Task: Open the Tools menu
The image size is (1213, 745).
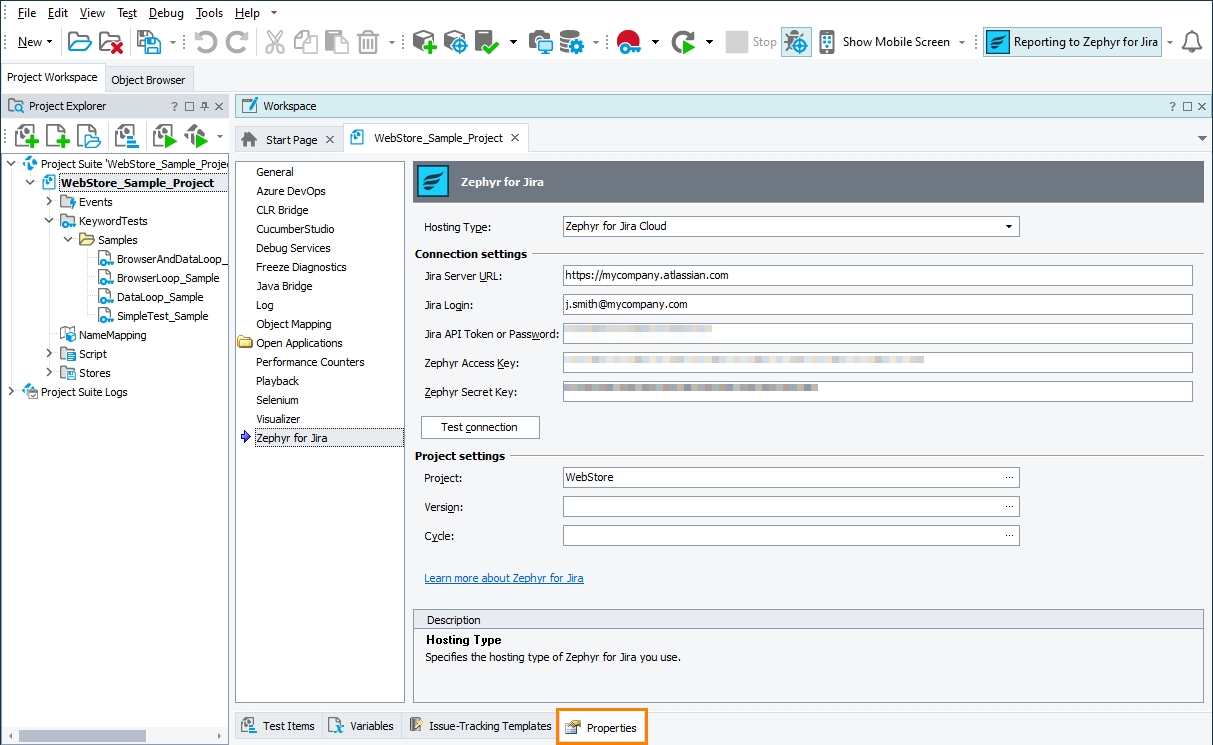Action: pyautogui.click(x=209, y=13)
